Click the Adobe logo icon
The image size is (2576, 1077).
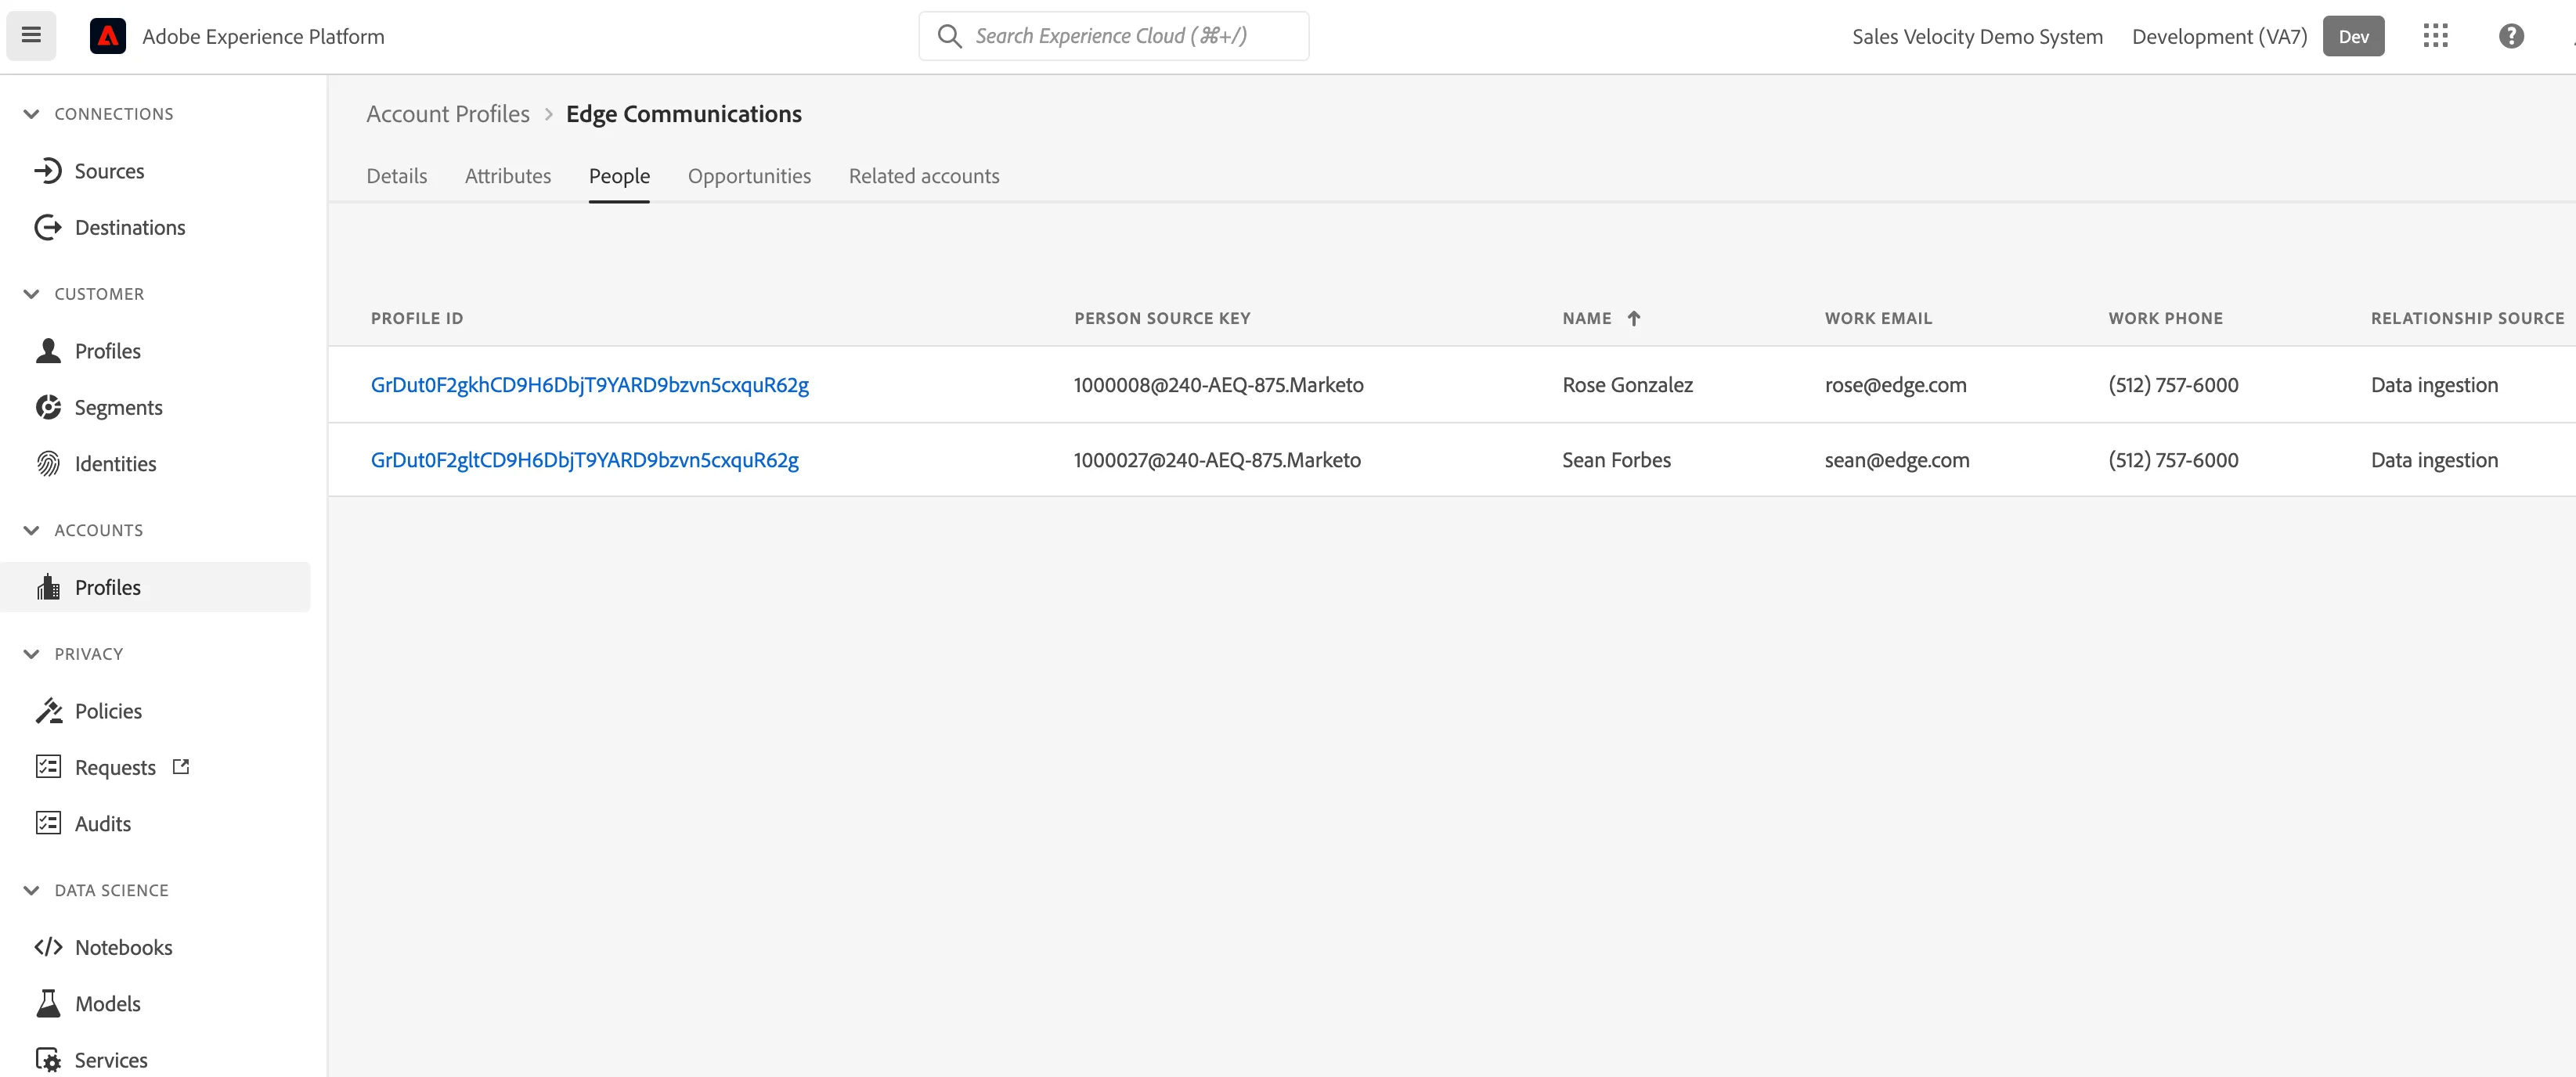point(108,36)
